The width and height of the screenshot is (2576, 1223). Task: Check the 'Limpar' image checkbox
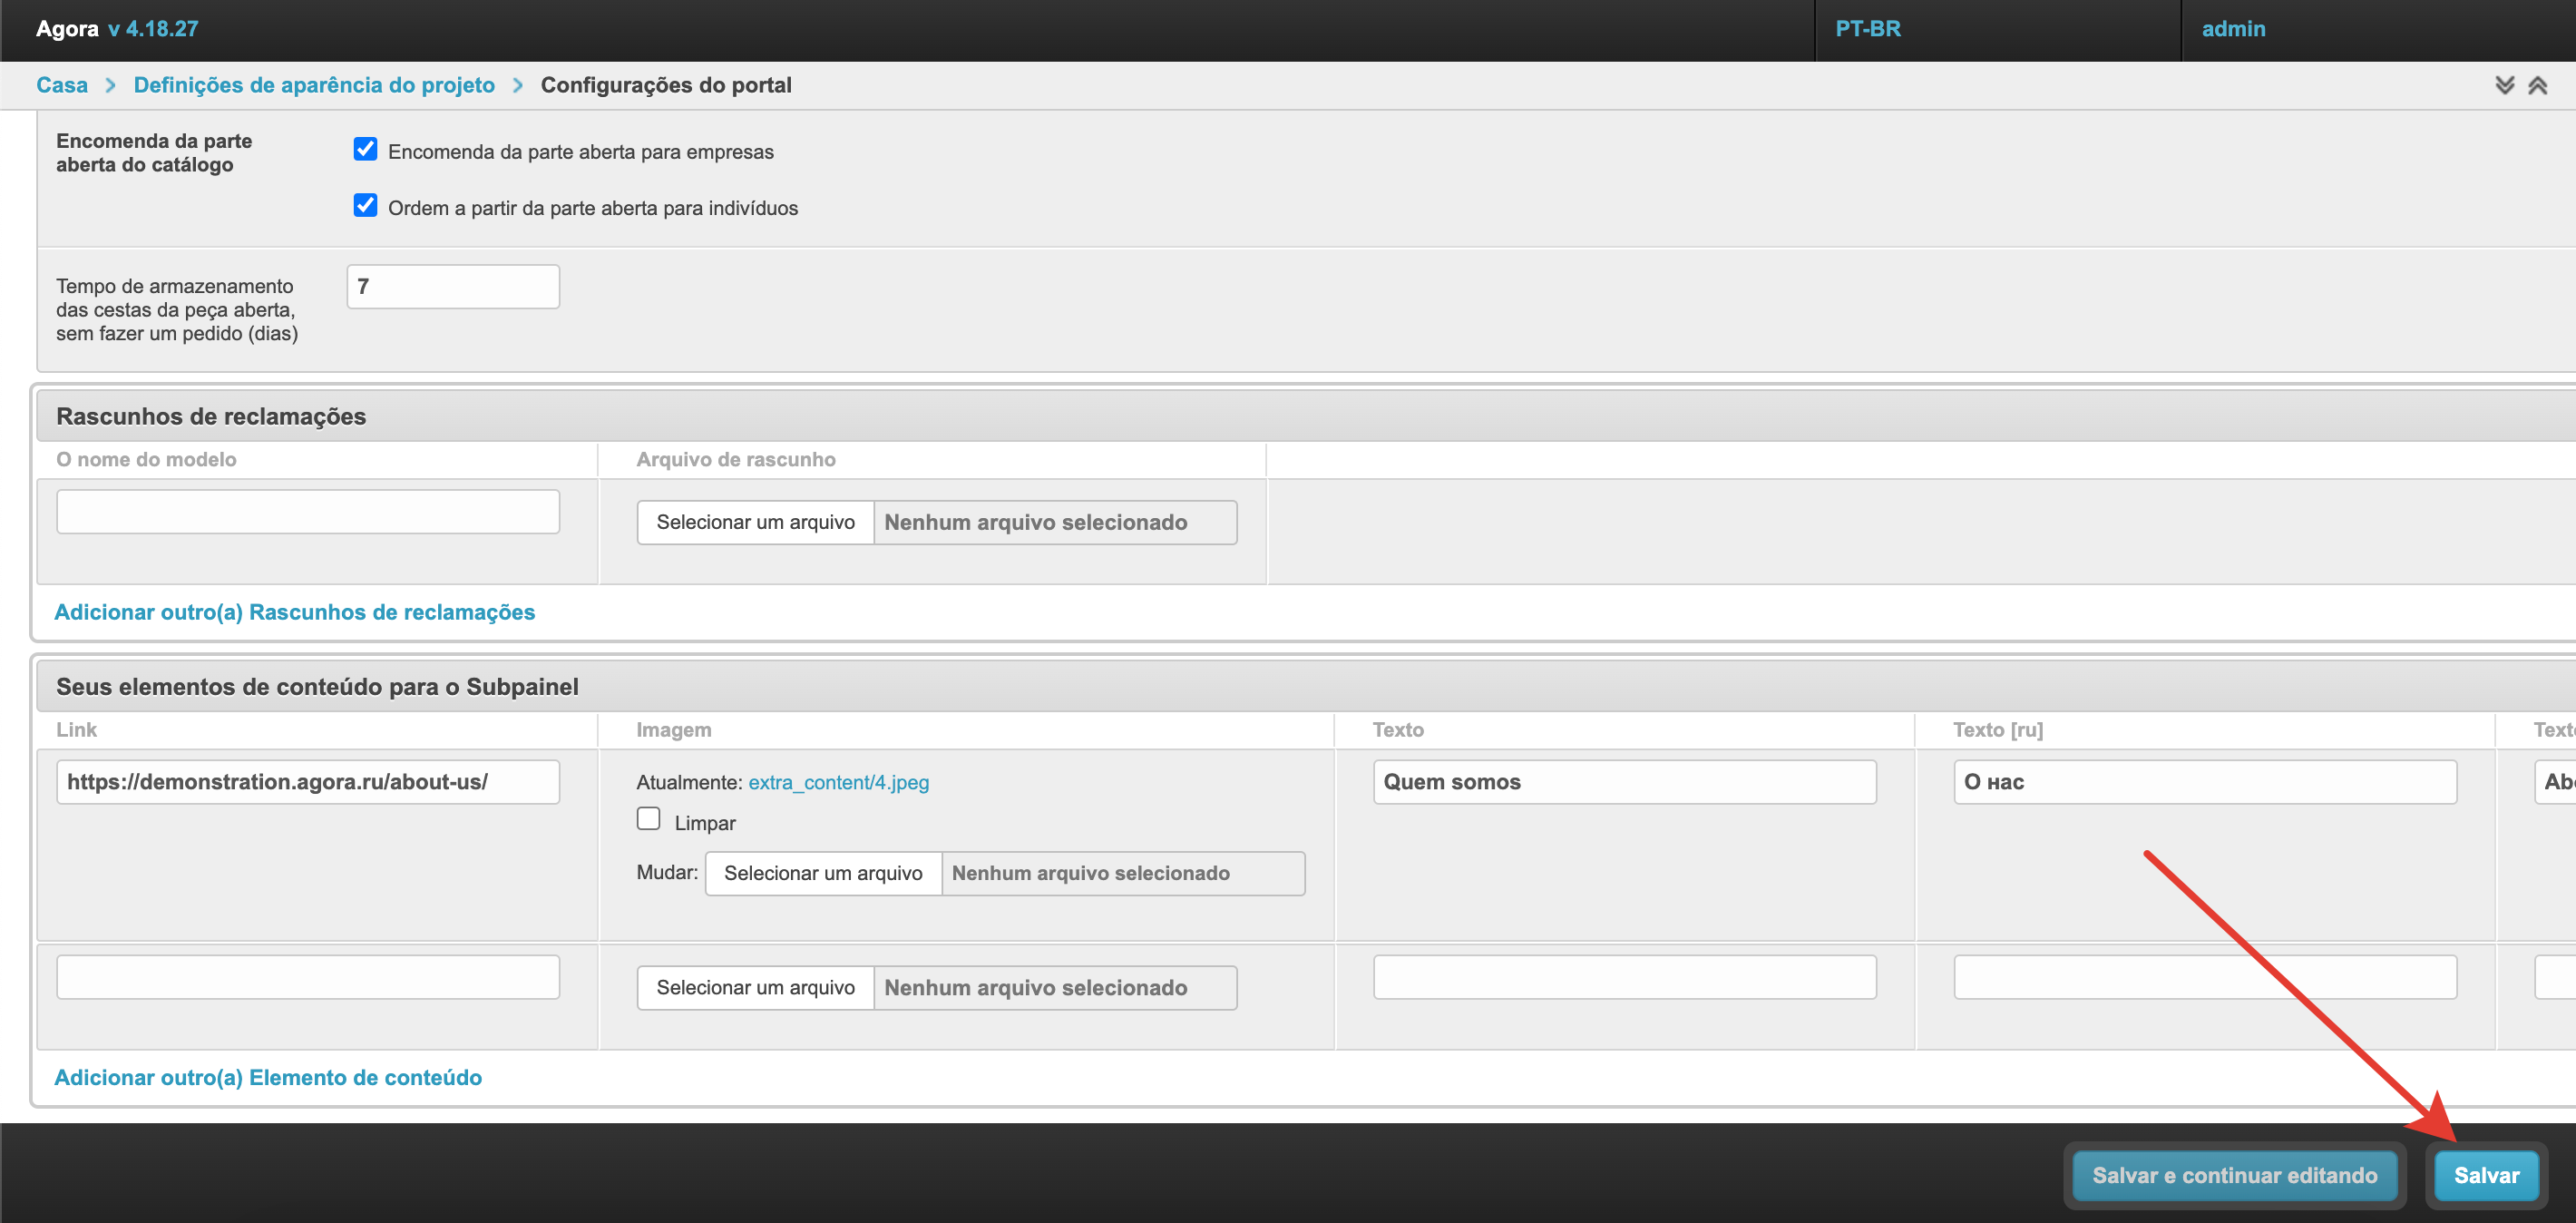[x=648, y=819]
